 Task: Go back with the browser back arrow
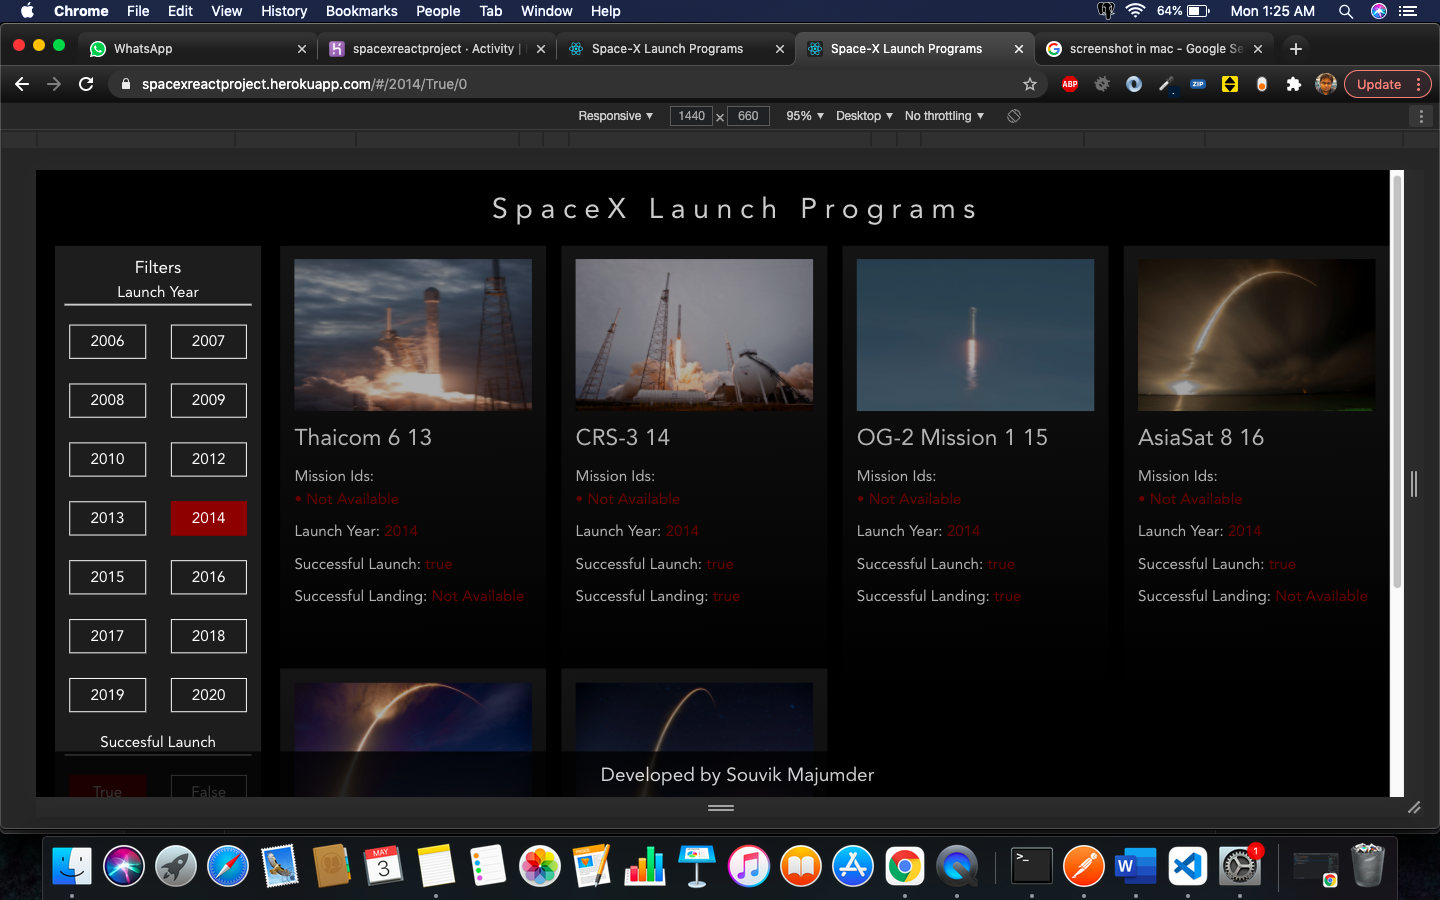22,84
